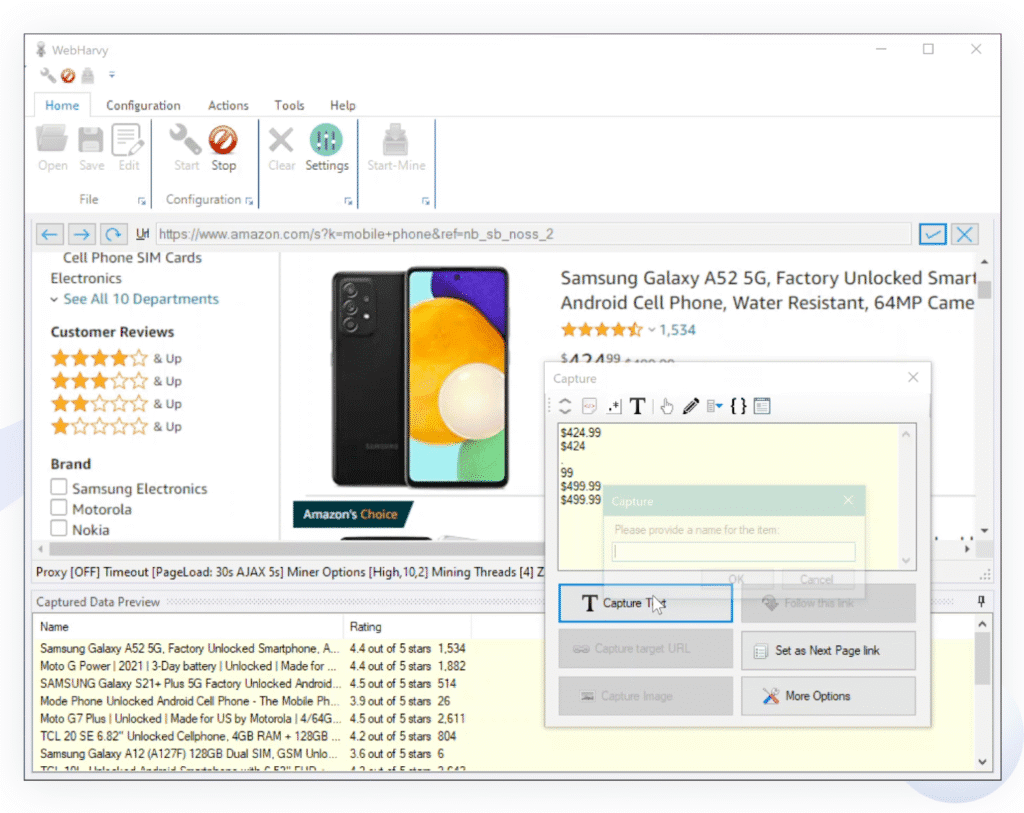
Task: Click the curly braces icon in Capture toolbar
Action: 738,406
